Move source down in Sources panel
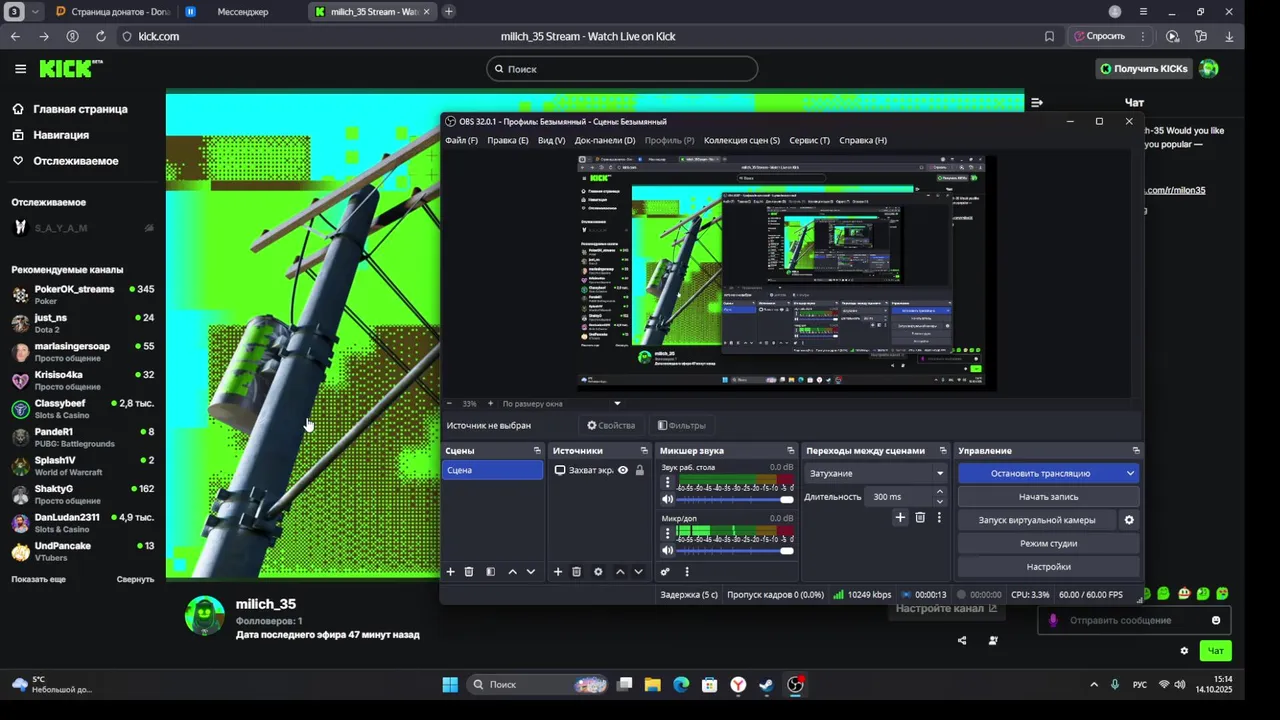This screenshot has width=1280, height=720. coord(638,572)
